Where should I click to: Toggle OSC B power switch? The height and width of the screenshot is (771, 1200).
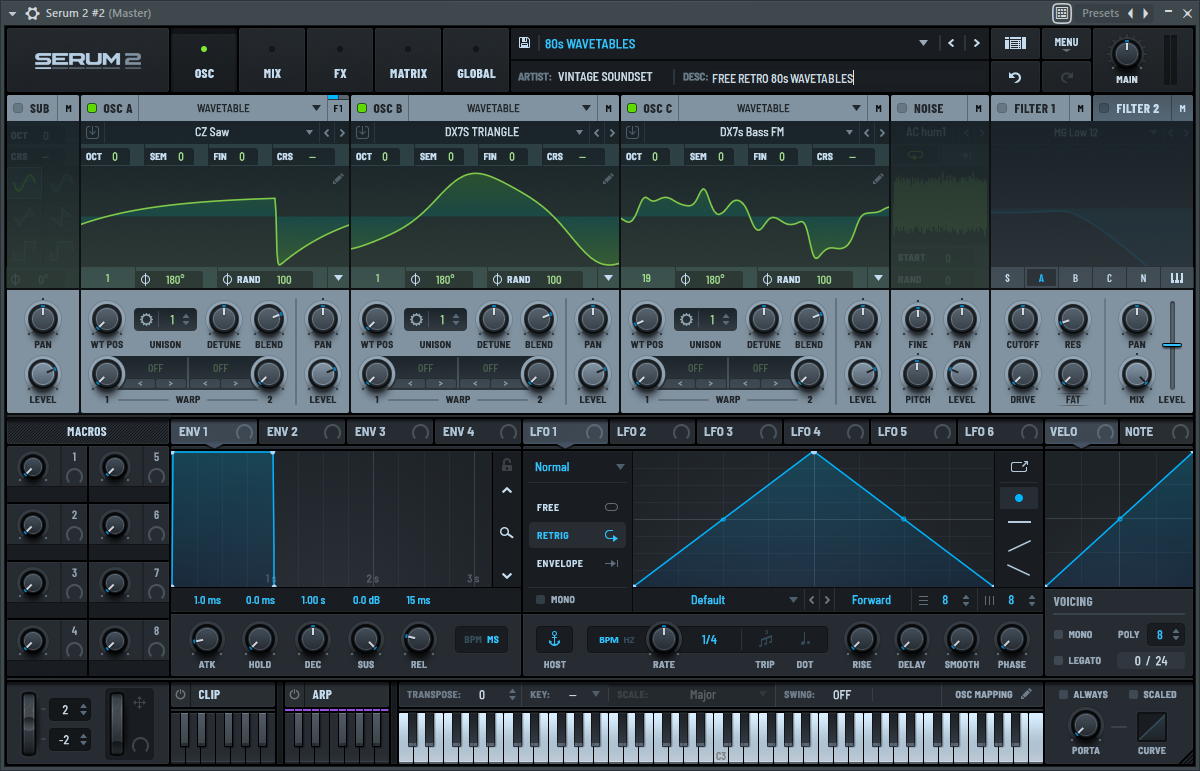[x=362, y=108]
